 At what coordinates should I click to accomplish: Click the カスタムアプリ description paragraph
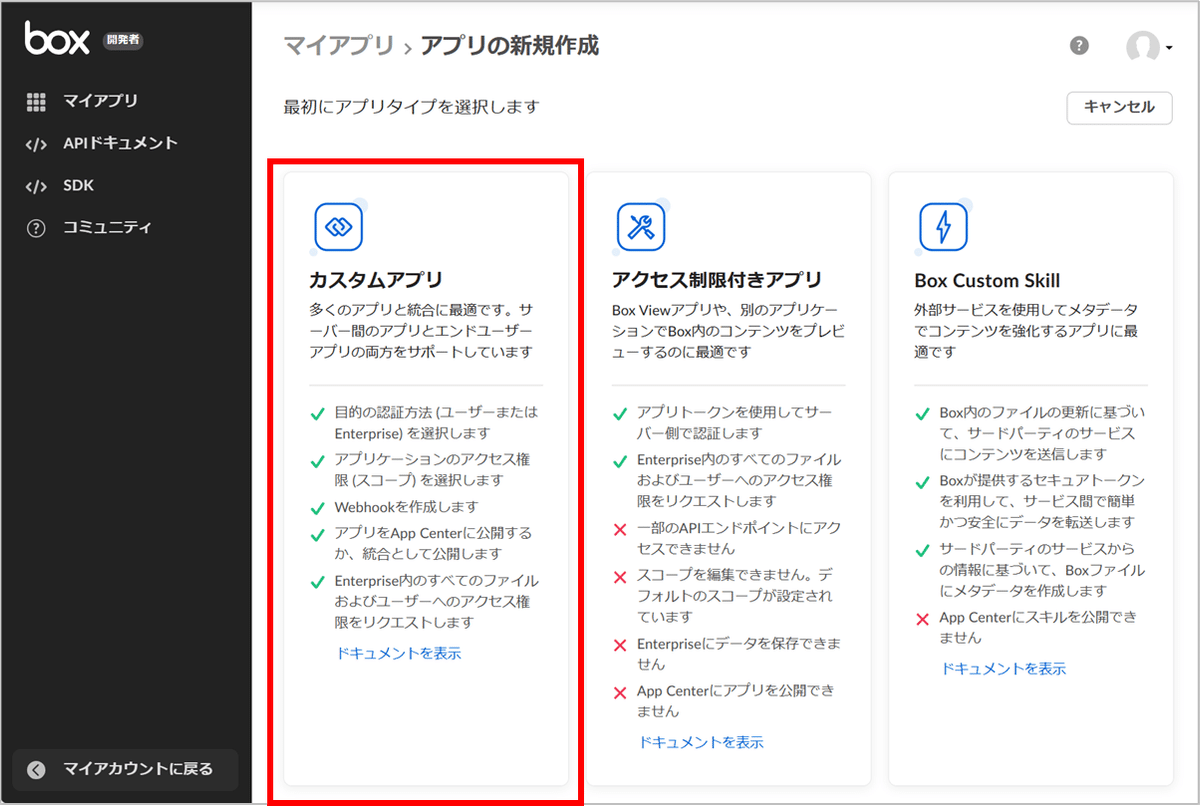(422, 331)
